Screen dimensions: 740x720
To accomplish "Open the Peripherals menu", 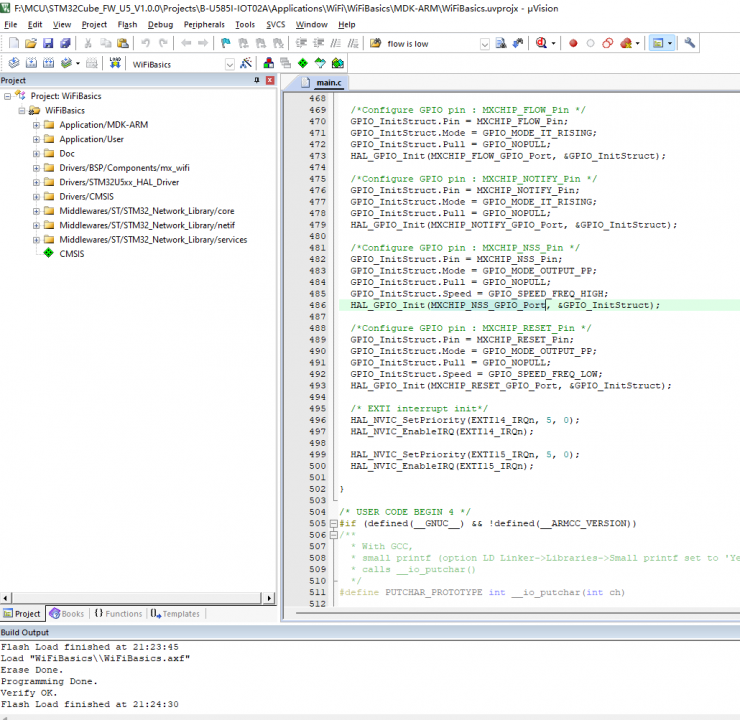I will pos(204,25).
